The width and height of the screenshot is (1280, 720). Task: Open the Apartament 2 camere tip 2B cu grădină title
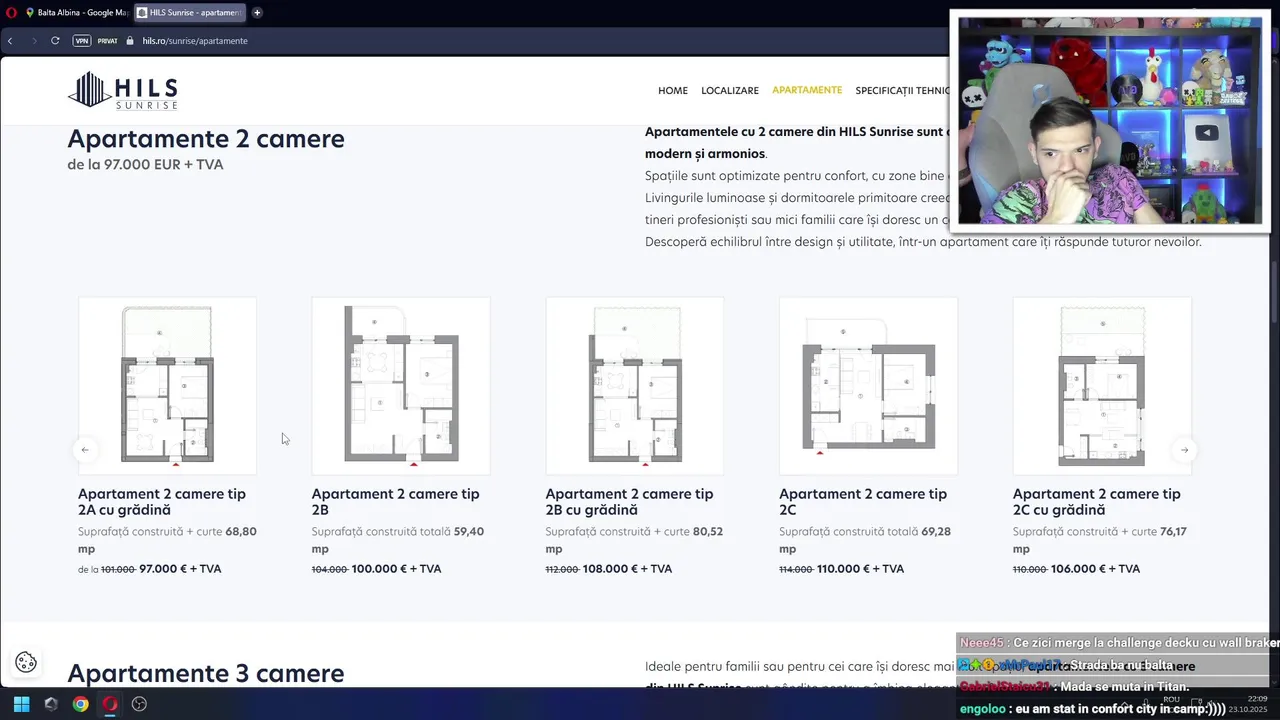coord(629,502)
